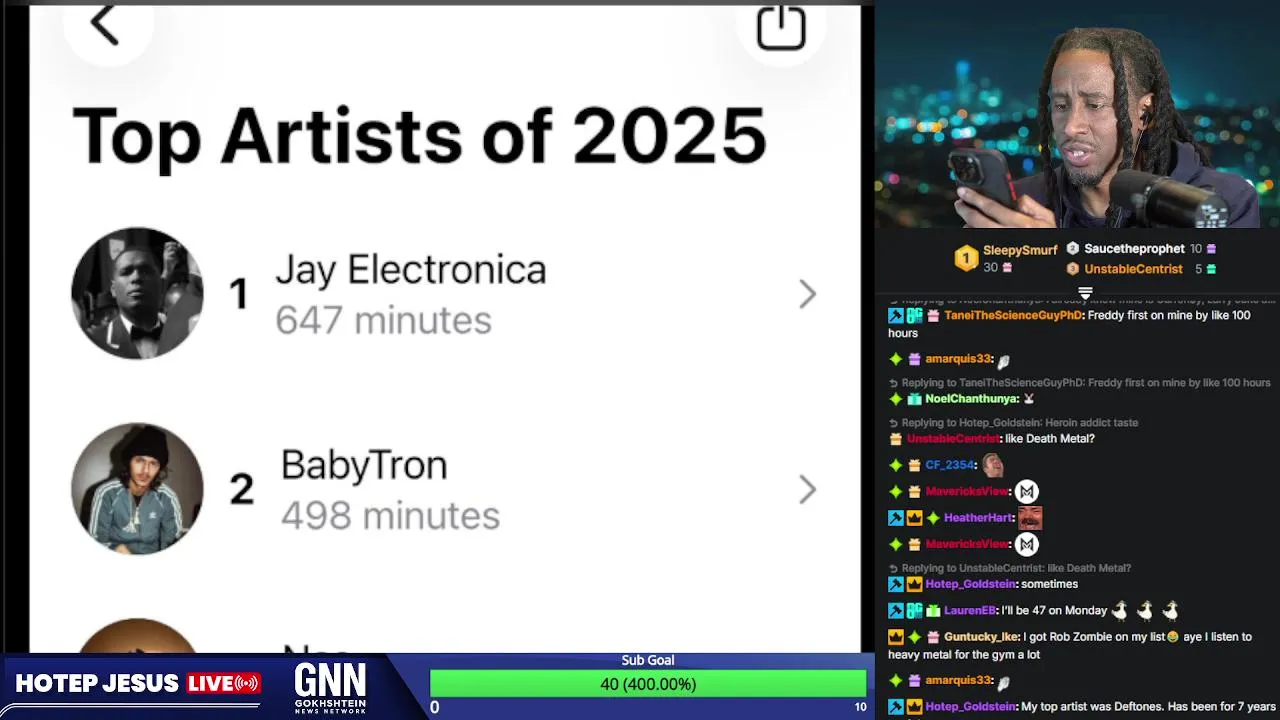Expand the chat leaderboard collapse arrow
Image resolution: width=1280 pixels, height=720 pixels.
pyautogui.click(x=1085, y=293)
